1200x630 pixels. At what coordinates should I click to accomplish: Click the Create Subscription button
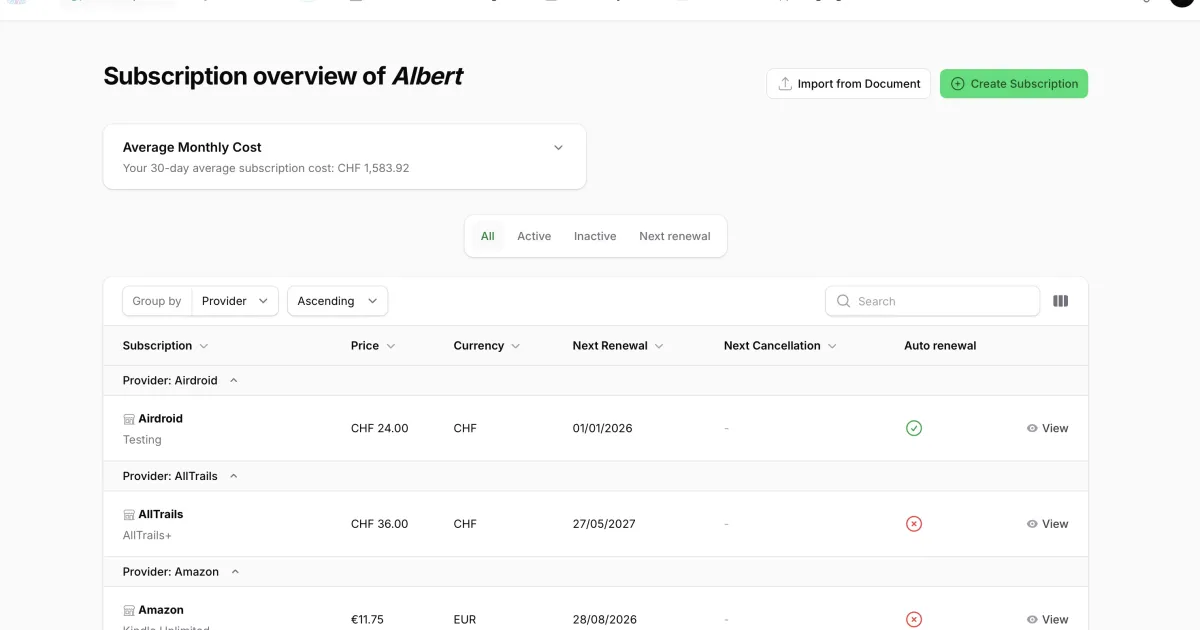click(x=1014, y=84)
